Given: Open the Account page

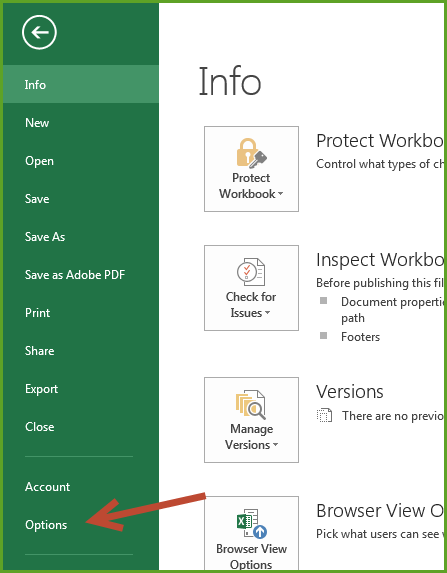Looking at the screenshot, I should [81, 486].
